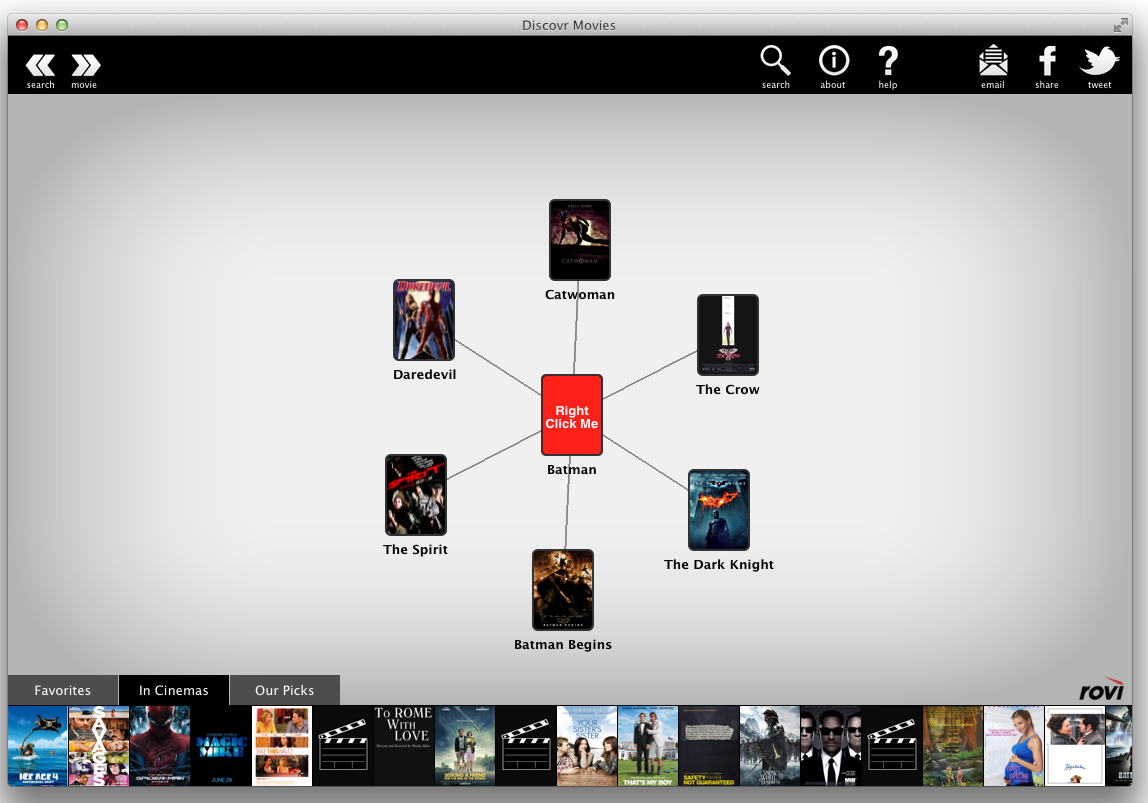The width and height of the screenshot is (1148, 803).
Task: Open search via the magnifying glass icon
Action: (x=775, y=62)
